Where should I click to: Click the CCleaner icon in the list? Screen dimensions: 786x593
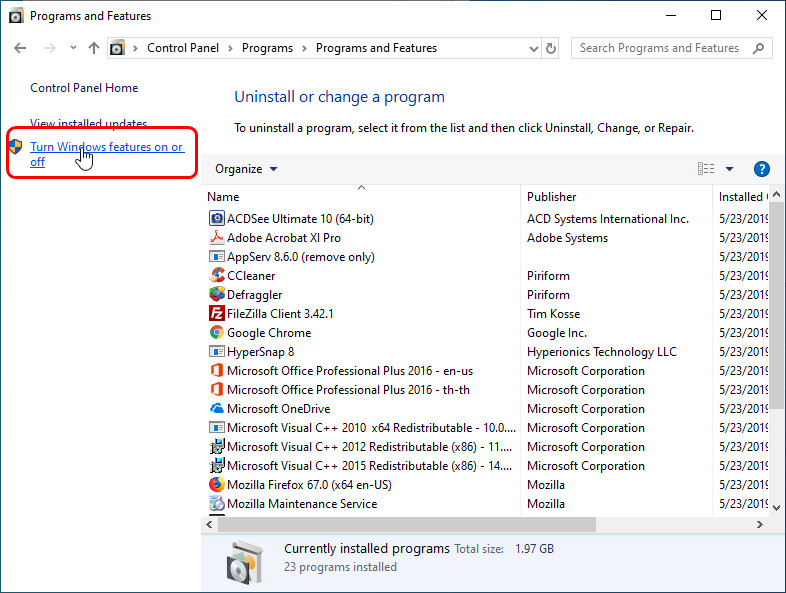[x=217, y=276]
